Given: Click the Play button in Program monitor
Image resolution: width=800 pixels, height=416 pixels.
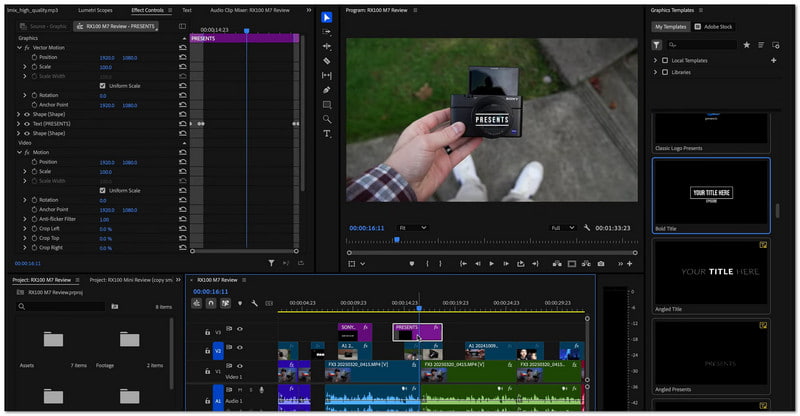Looking at the screenshot, I should (491, 264).
